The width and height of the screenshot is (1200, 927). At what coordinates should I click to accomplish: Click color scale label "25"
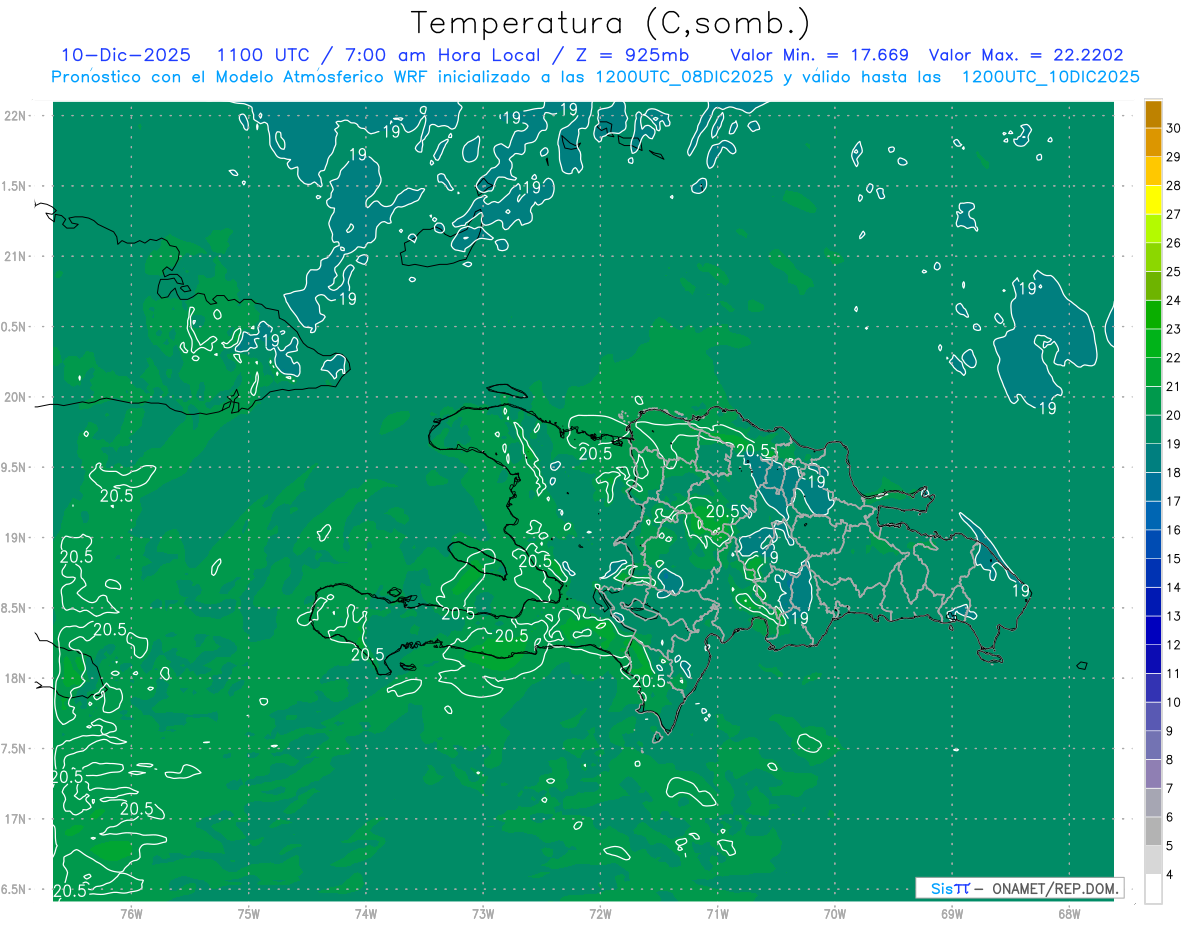pos(1175,272)
